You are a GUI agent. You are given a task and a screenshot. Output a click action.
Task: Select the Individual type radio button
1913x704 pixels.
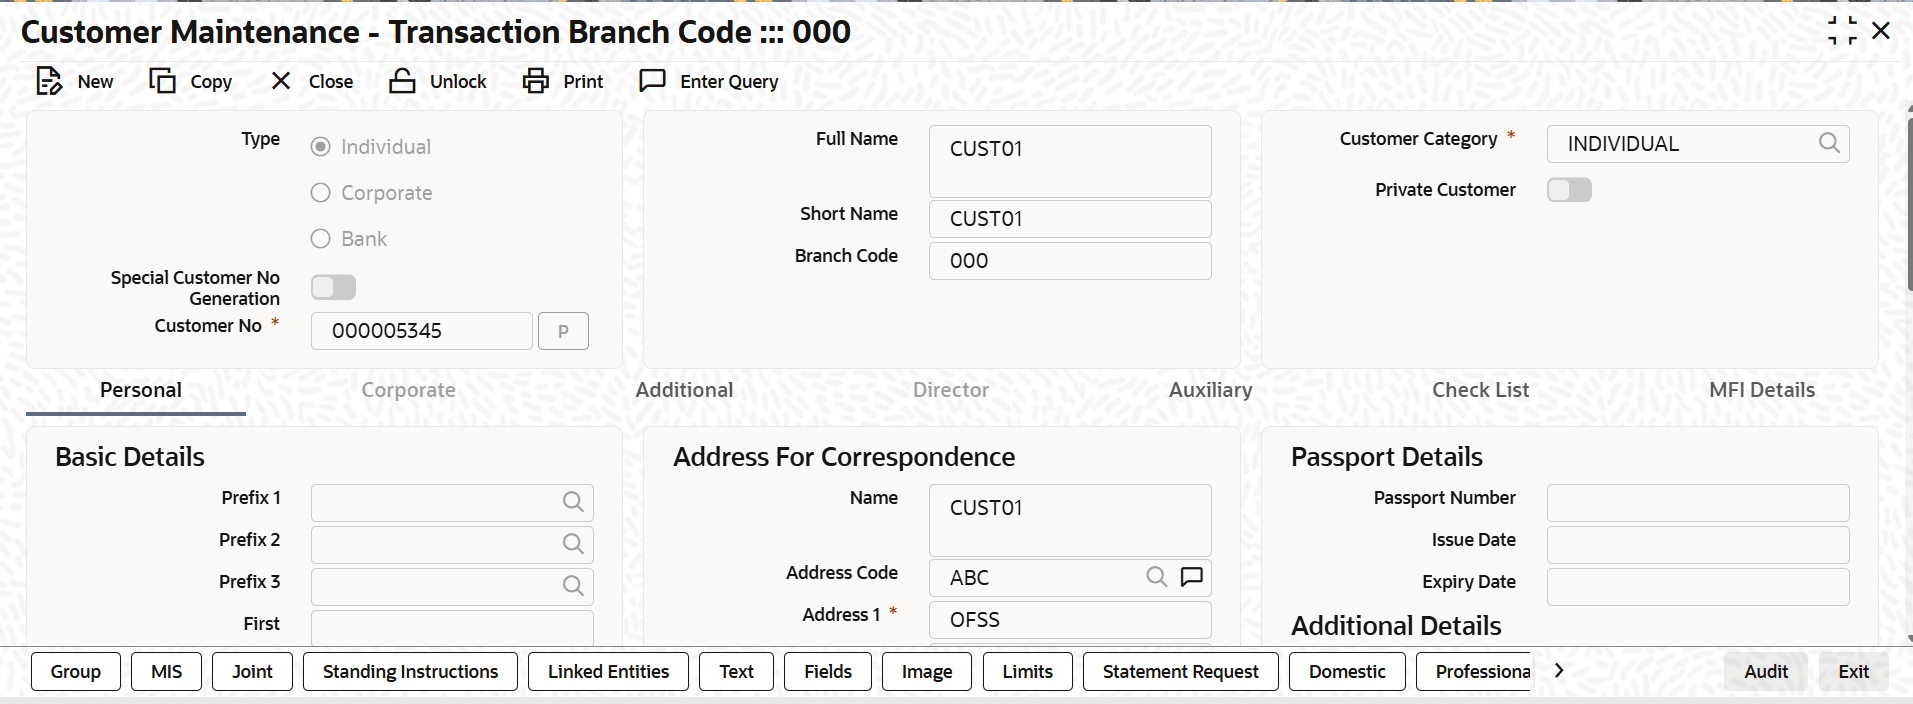tap(320, 147)
